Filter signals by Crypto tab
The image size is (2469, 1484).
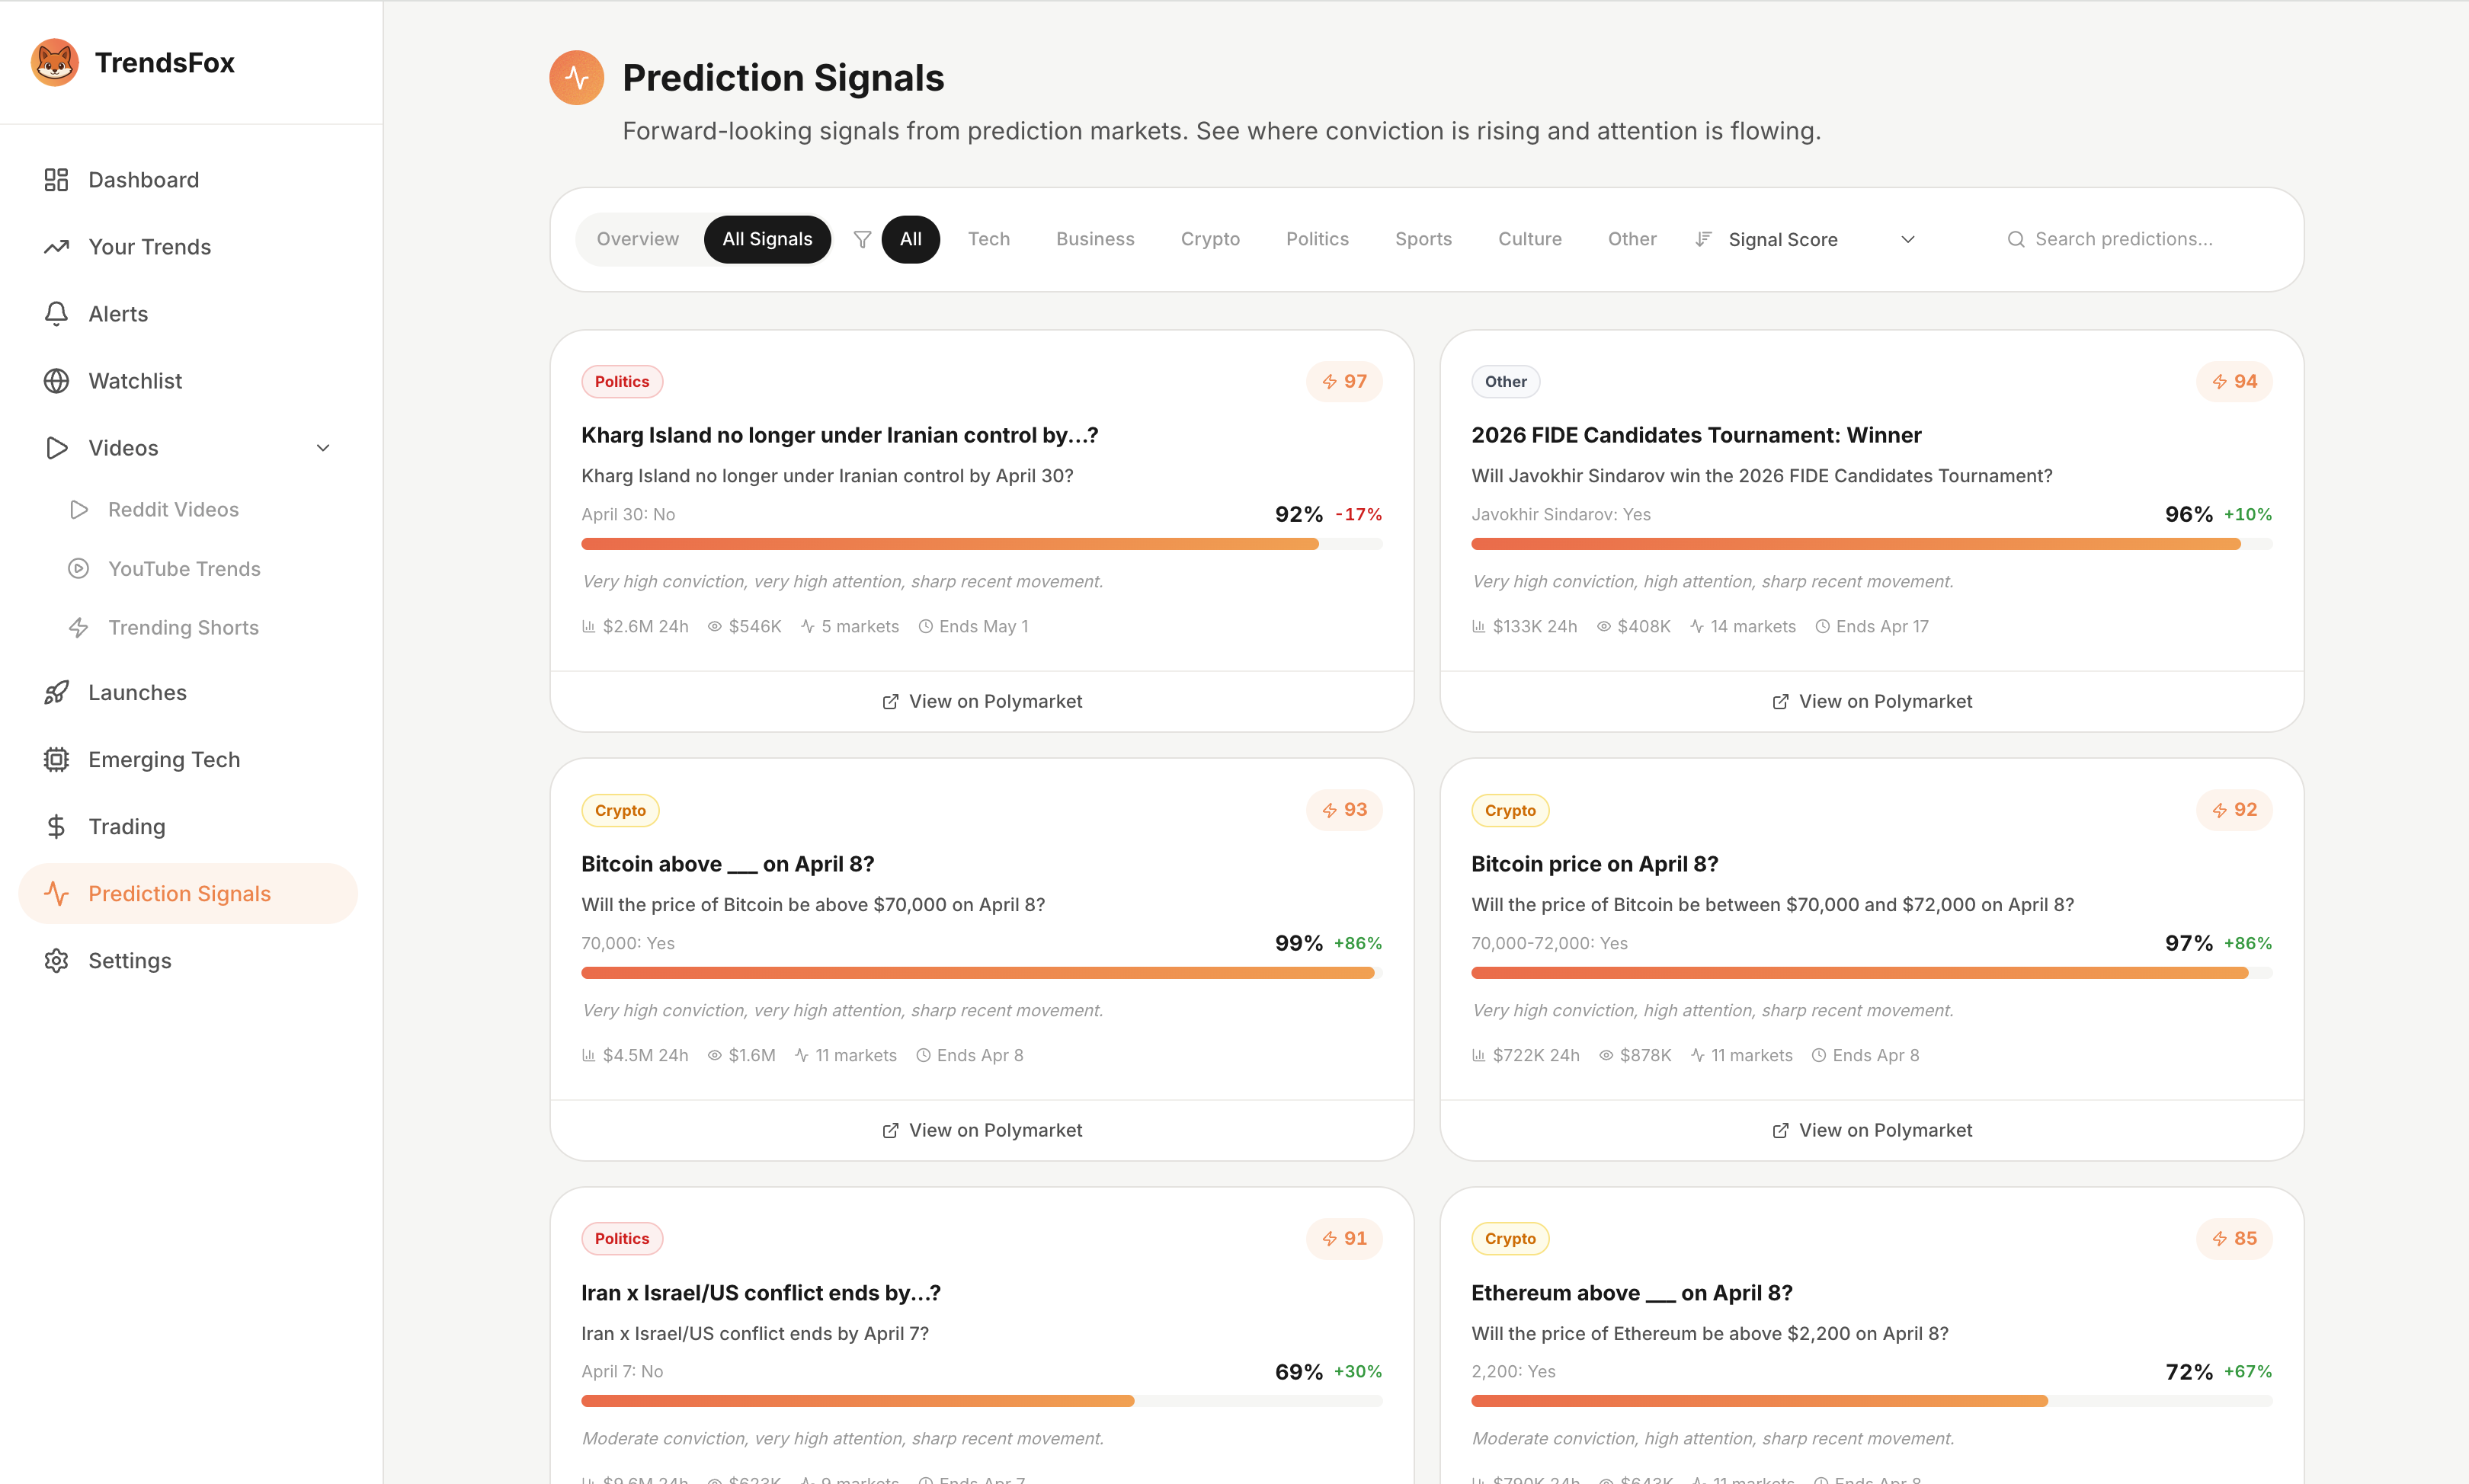tap(1209, 239)
